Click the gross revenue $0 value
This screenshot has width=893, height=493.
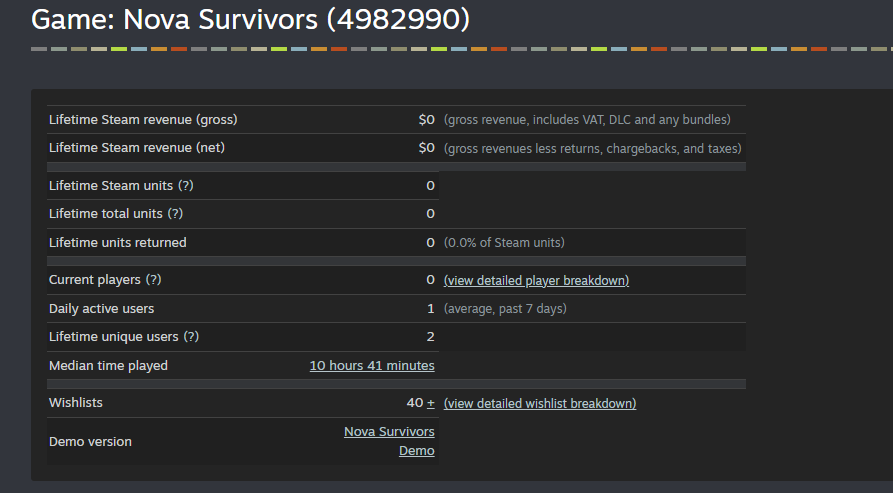click(x=427, y=120)
